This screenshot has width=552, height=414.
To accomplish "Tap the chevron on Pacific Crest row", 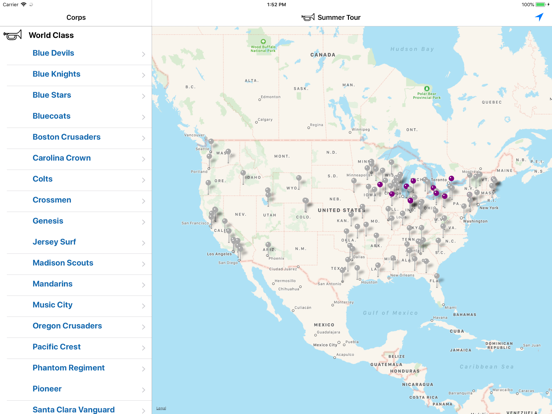I will point(143,348).
